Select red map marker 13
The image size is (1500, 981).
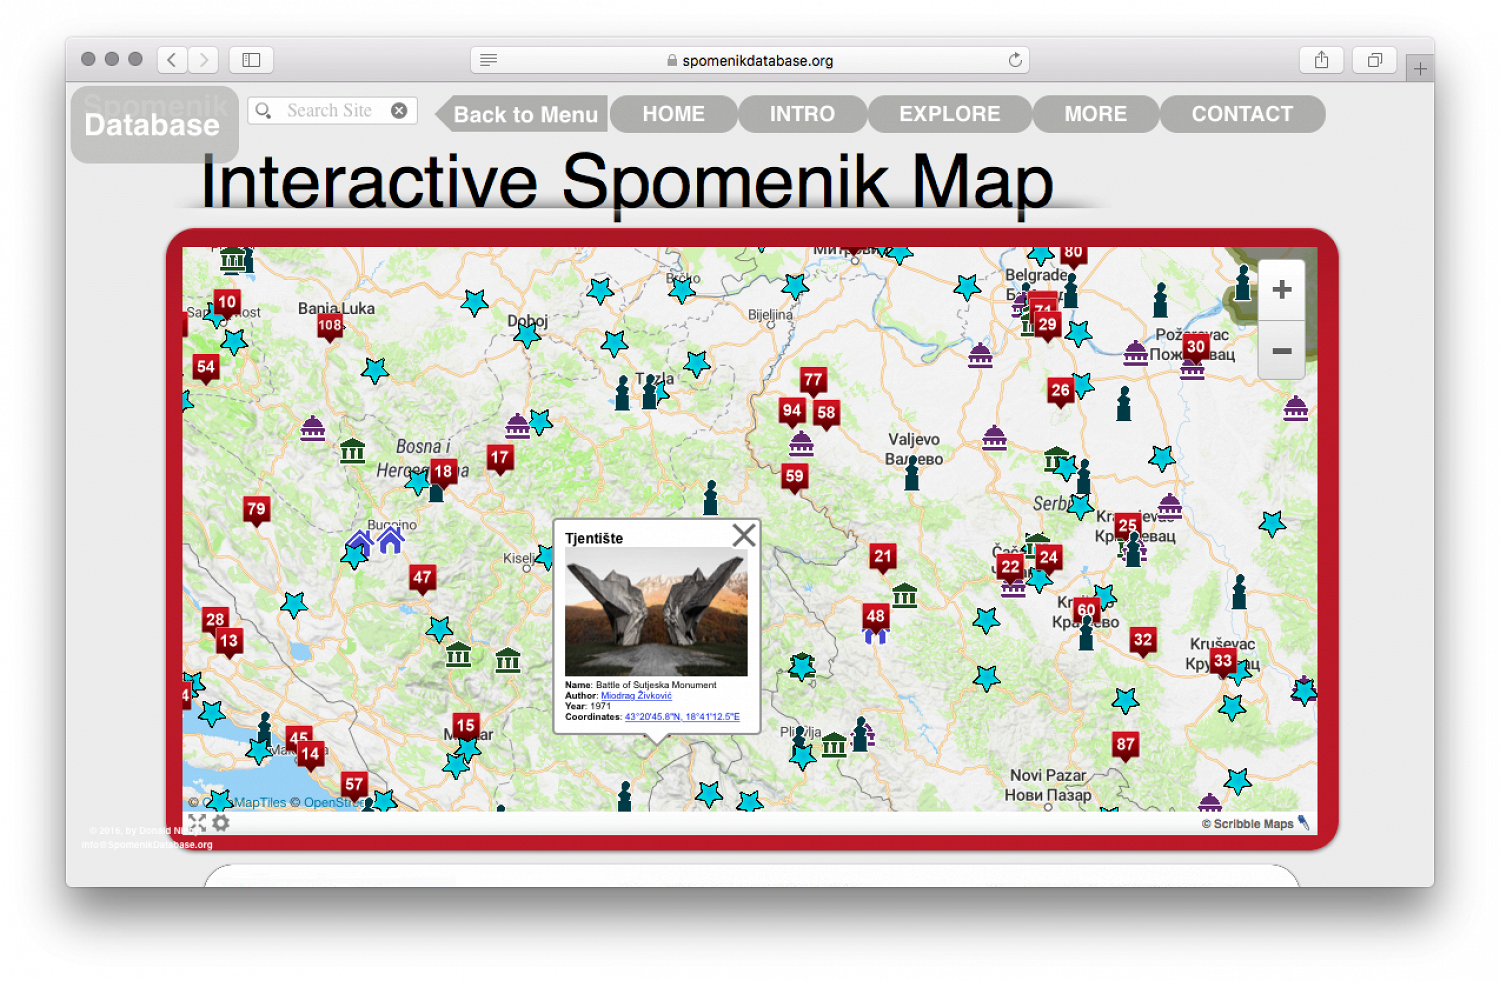229,643
